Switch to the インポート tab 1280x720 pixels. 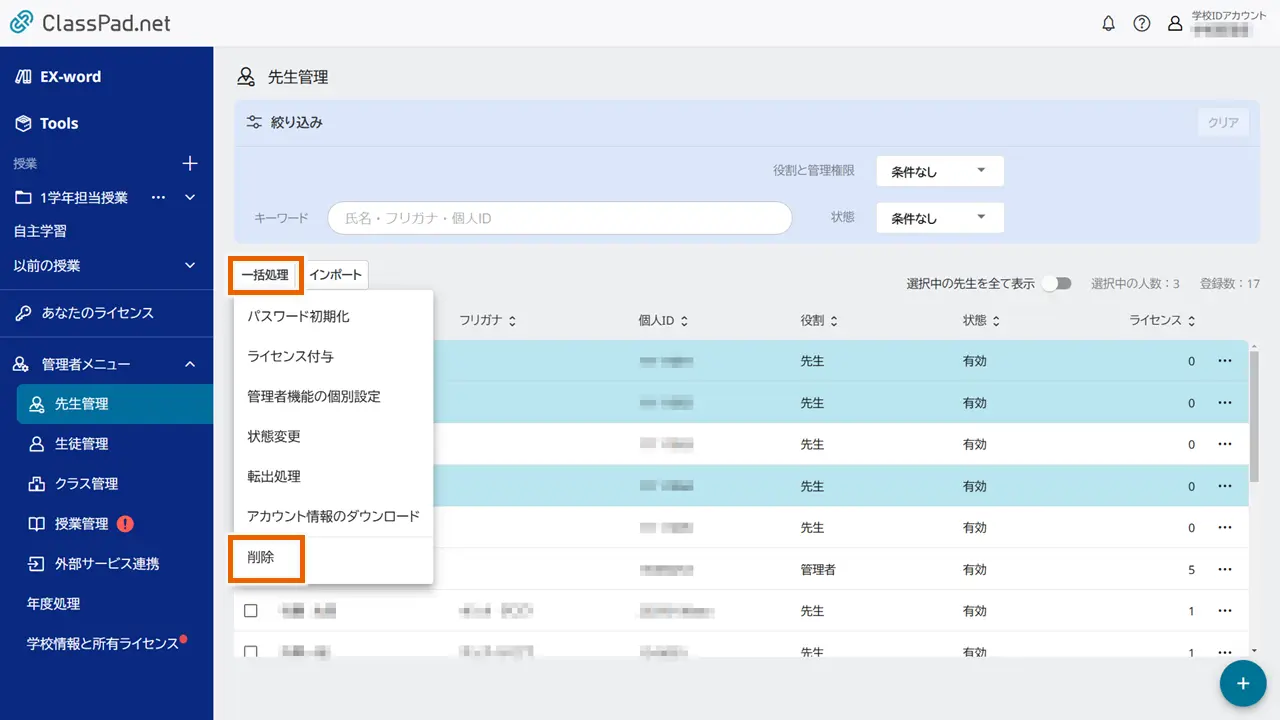pos(335,274)
